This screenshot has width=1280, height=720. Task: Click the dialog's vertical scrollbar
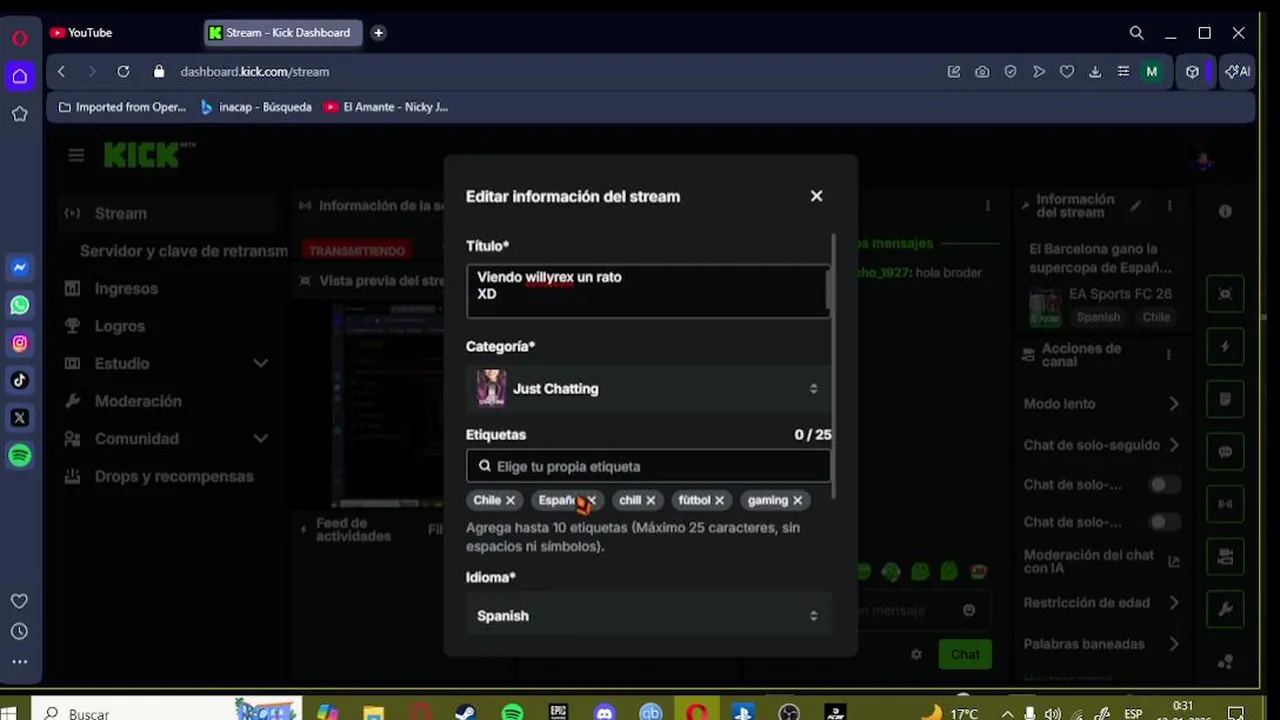pos(833,368)
